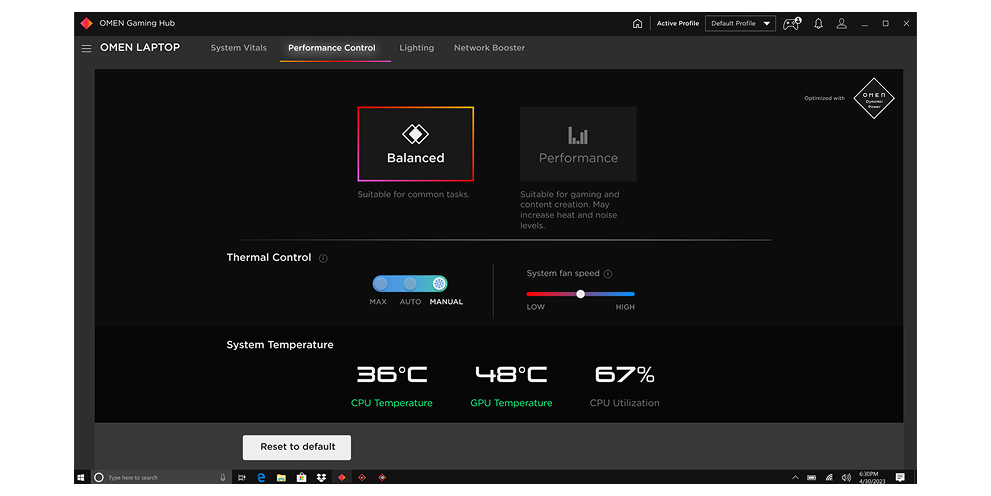Select the Performance mode tile
The width and height of the screenshot is (991, 496).
[x=578, y=144]
